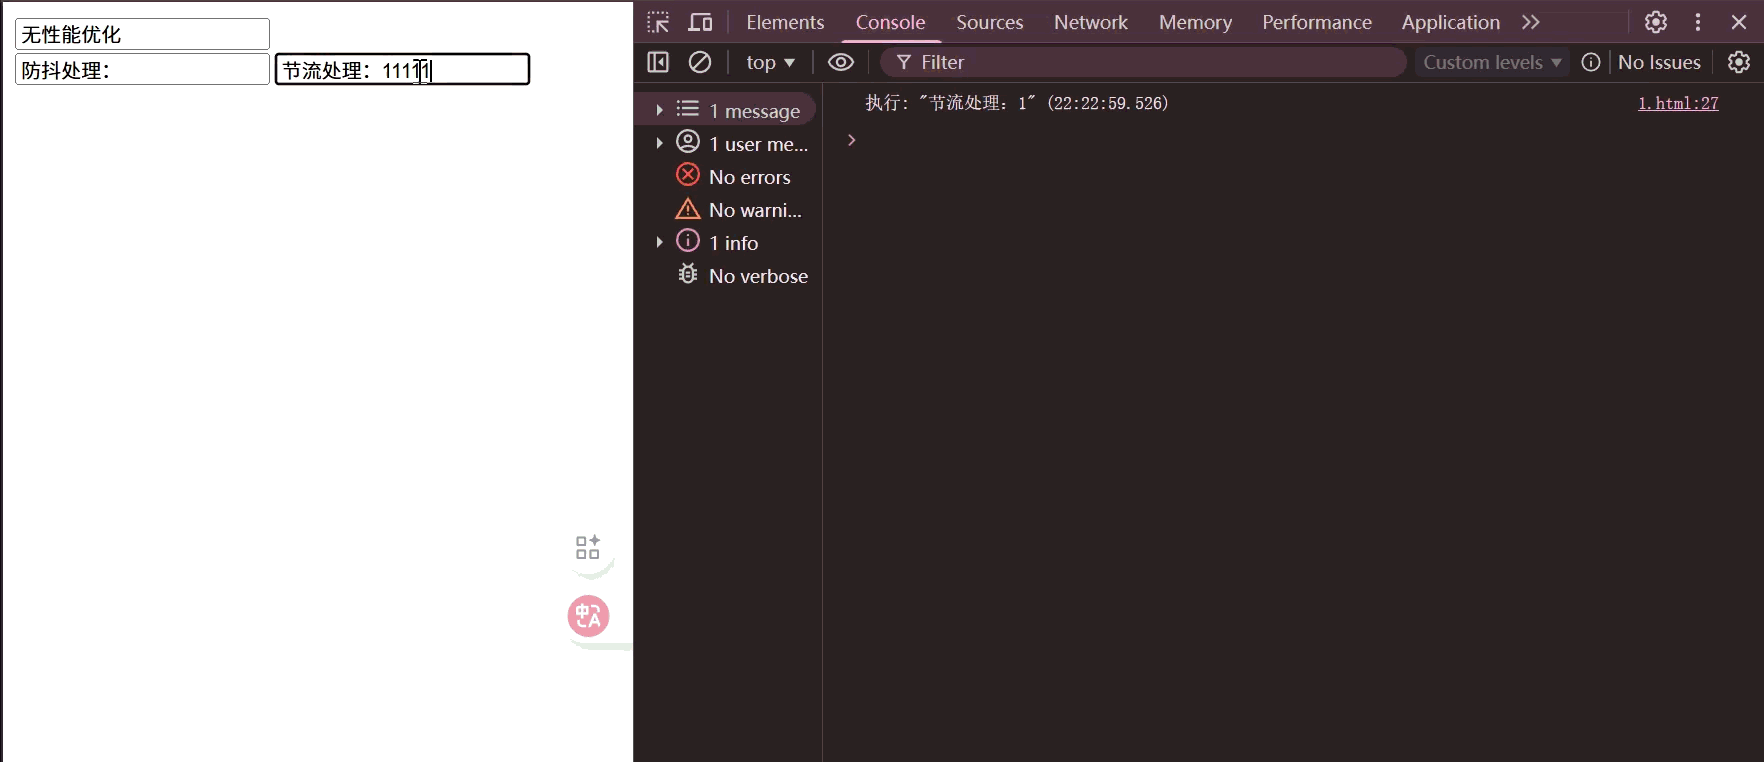
Task: Open DevTools settings gear
Action: 1656,22
